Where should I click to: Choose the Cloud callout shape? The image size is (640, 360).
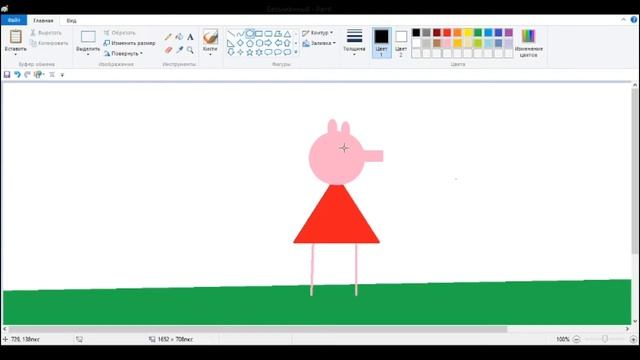pos(287,52)
